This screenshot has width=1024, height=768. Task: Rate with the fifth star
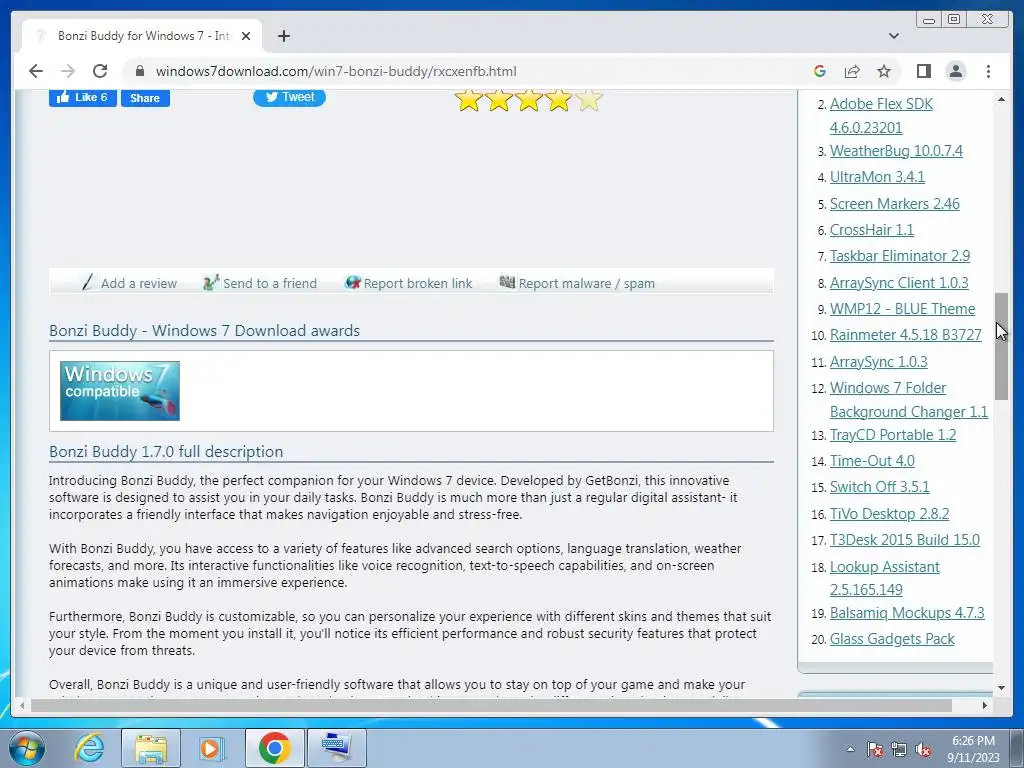point(588,100)
